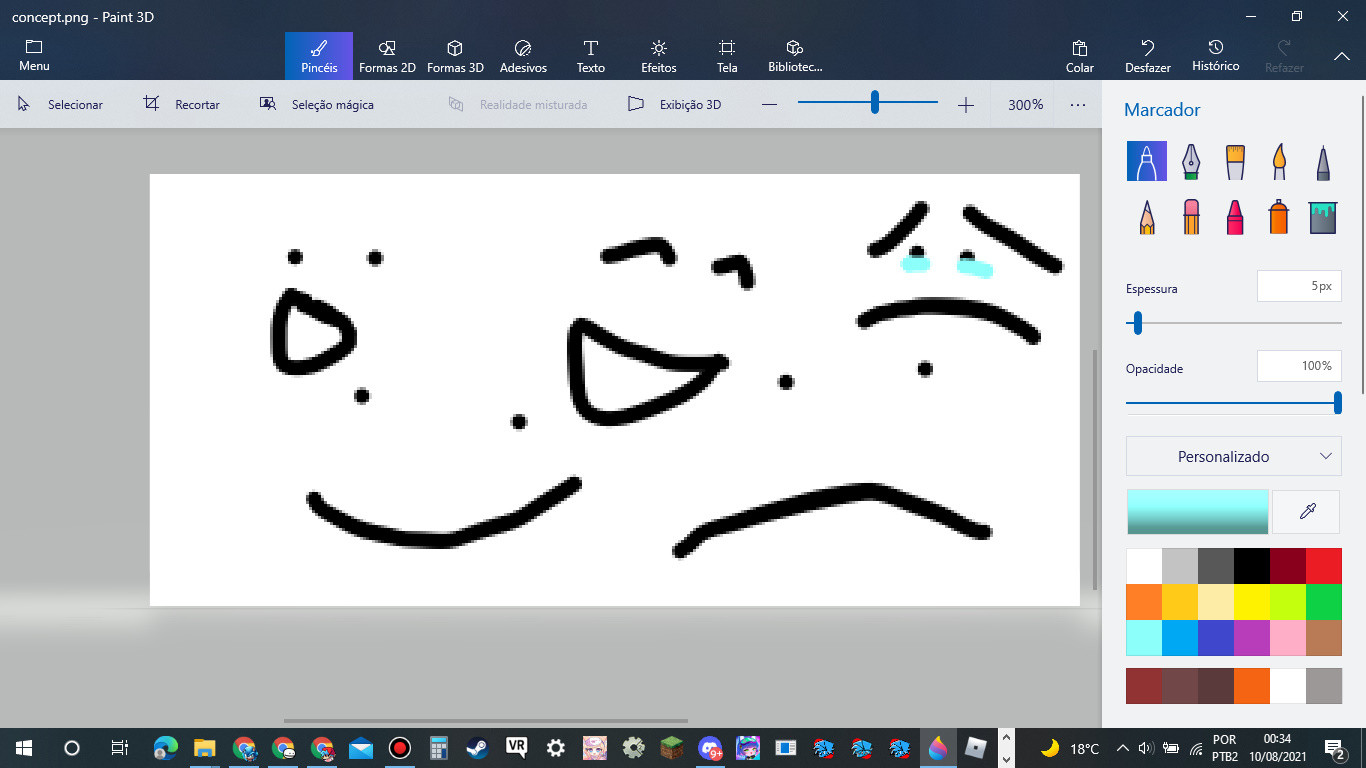Click Recortar to crop

tap(183, 103)
